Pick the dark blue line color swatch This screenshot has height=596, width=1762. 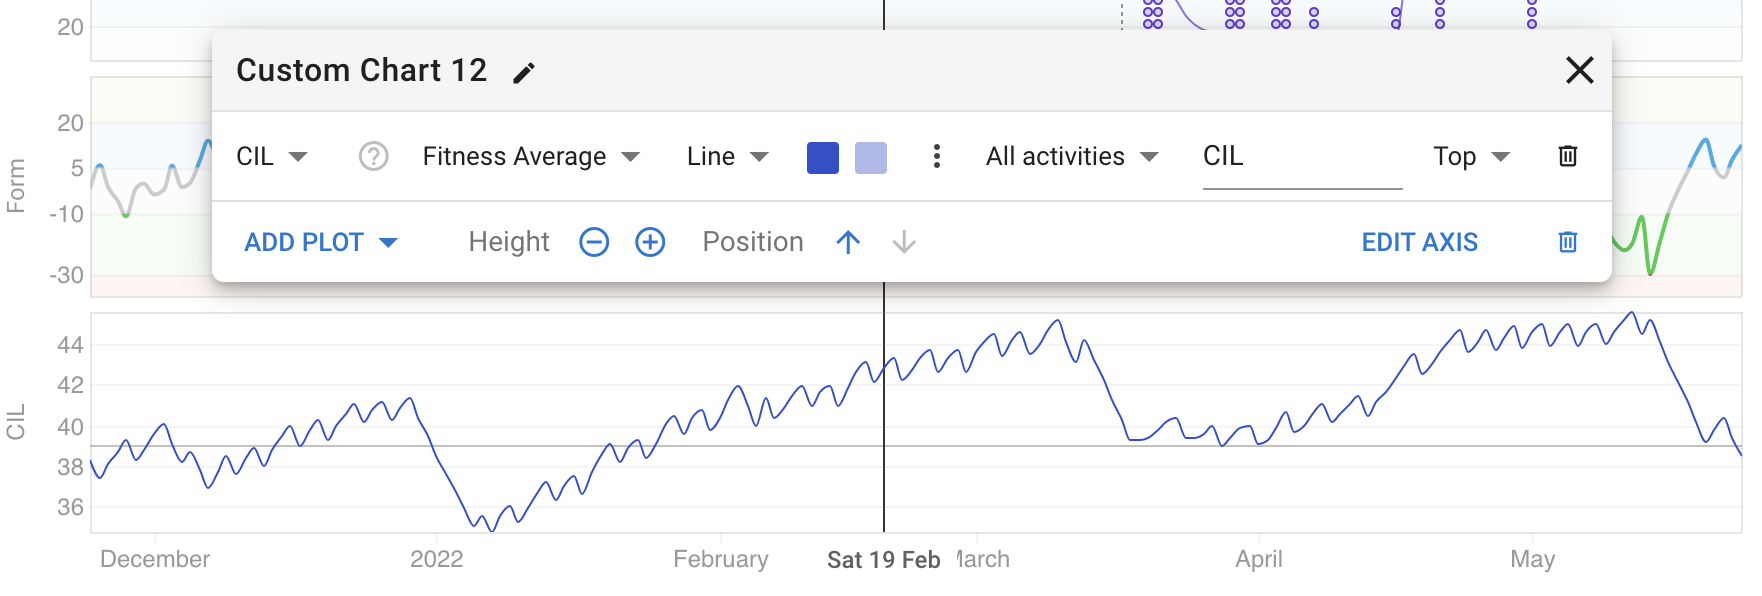(823, 158)
